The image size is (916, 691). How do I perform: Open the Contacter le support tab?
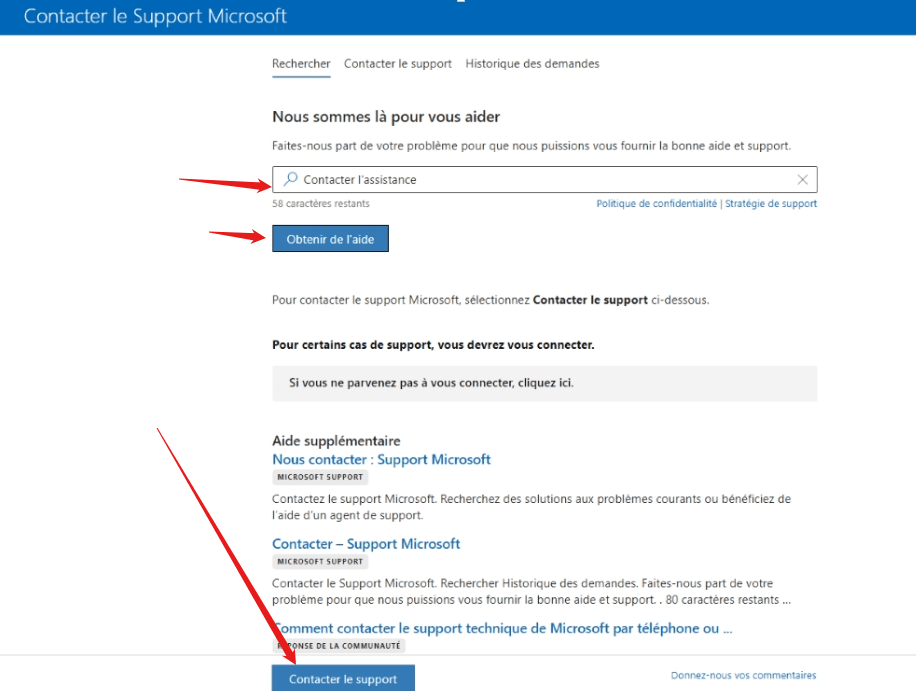point(398,64)
